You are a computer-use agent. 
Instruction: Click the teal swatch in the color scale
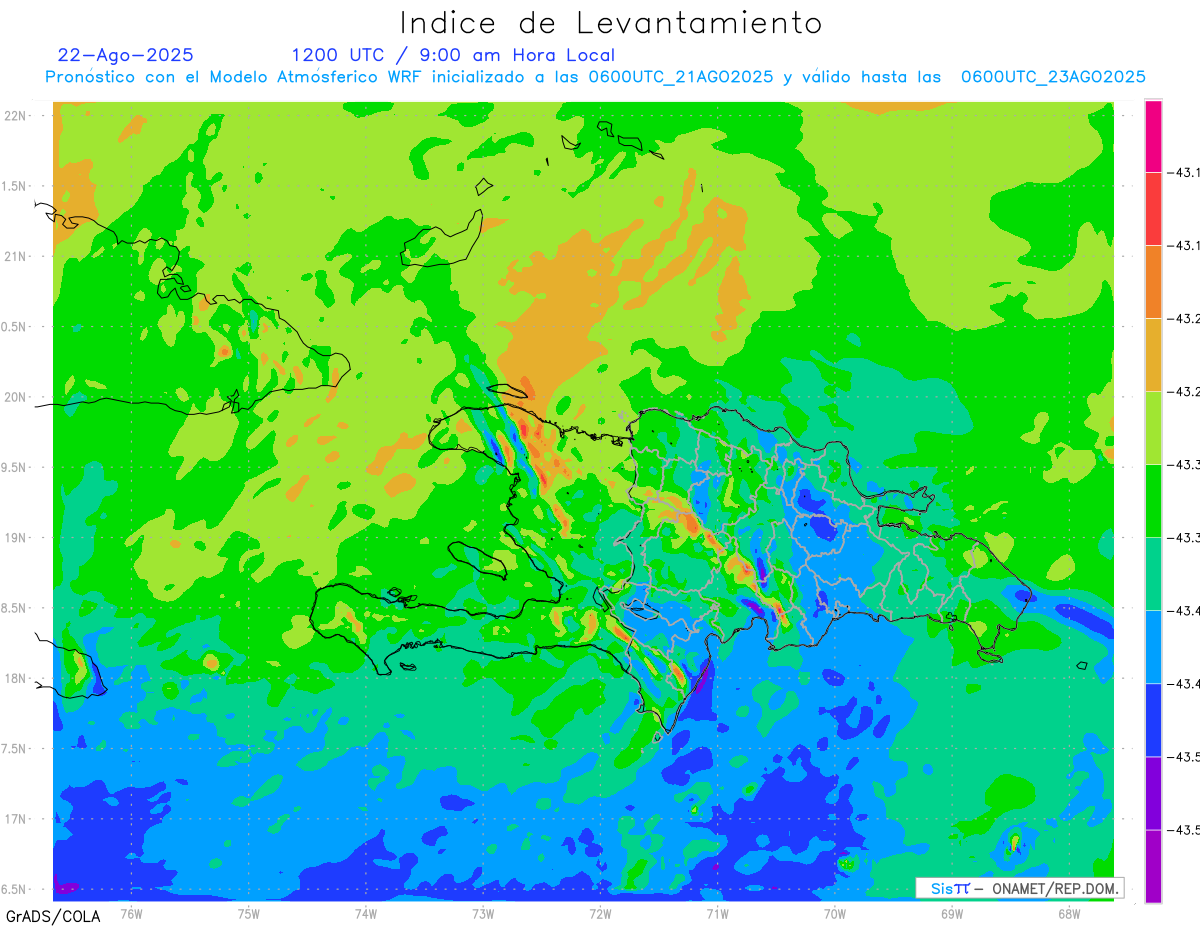[1153, 574]
